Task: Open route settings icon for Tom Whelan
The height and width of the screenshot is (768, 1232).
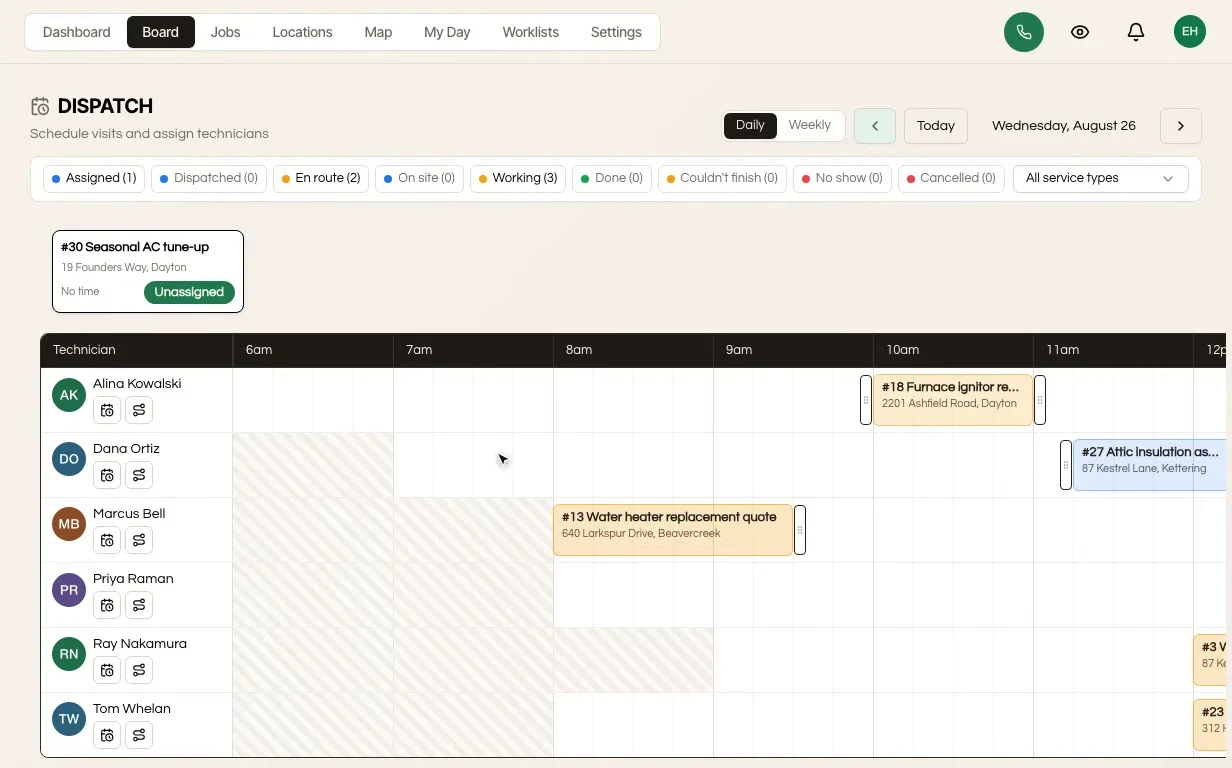Action: tap(139, 735)
